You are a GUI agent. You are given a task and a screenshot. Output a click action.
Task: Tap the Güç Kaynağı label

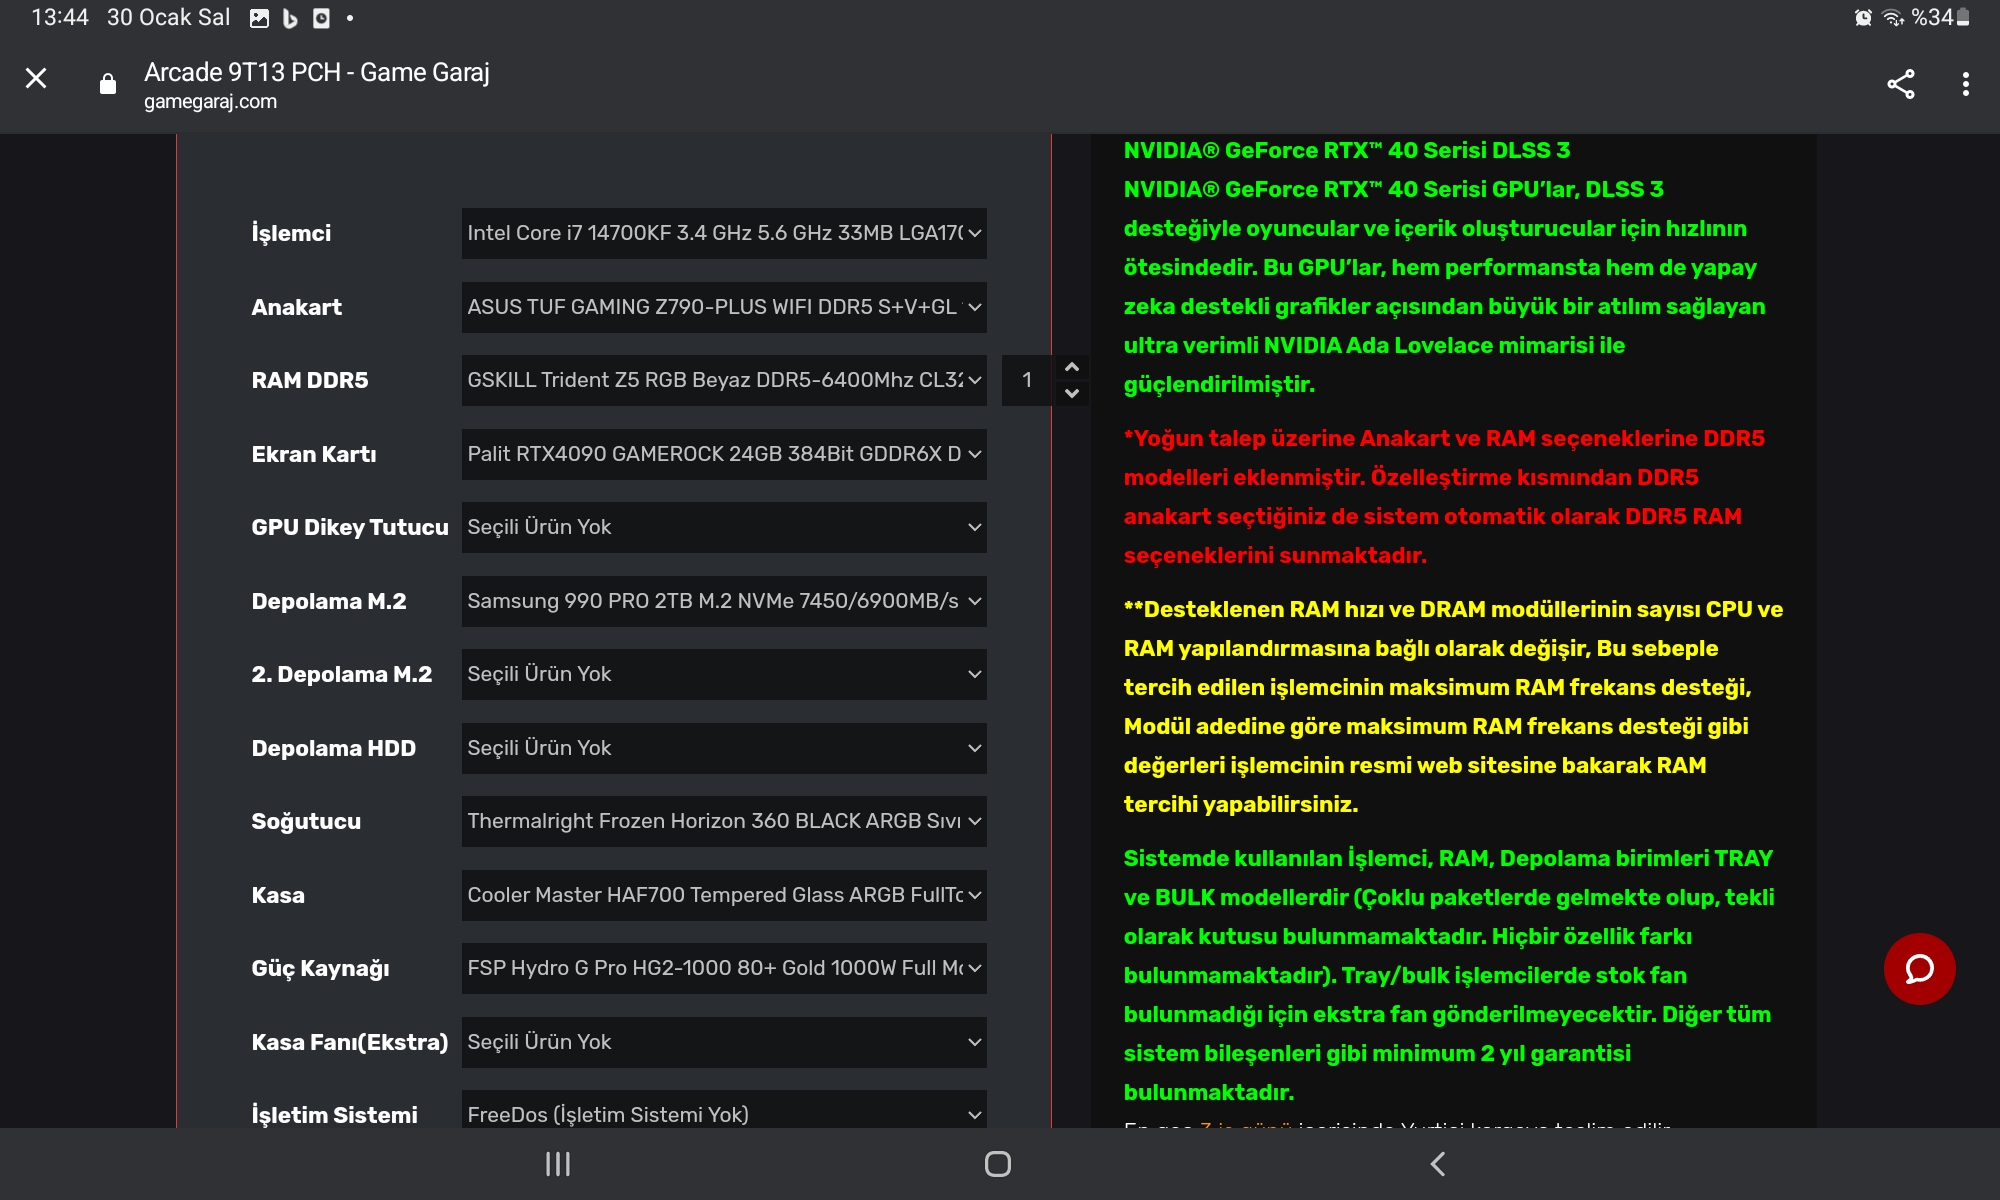point(320,968)
